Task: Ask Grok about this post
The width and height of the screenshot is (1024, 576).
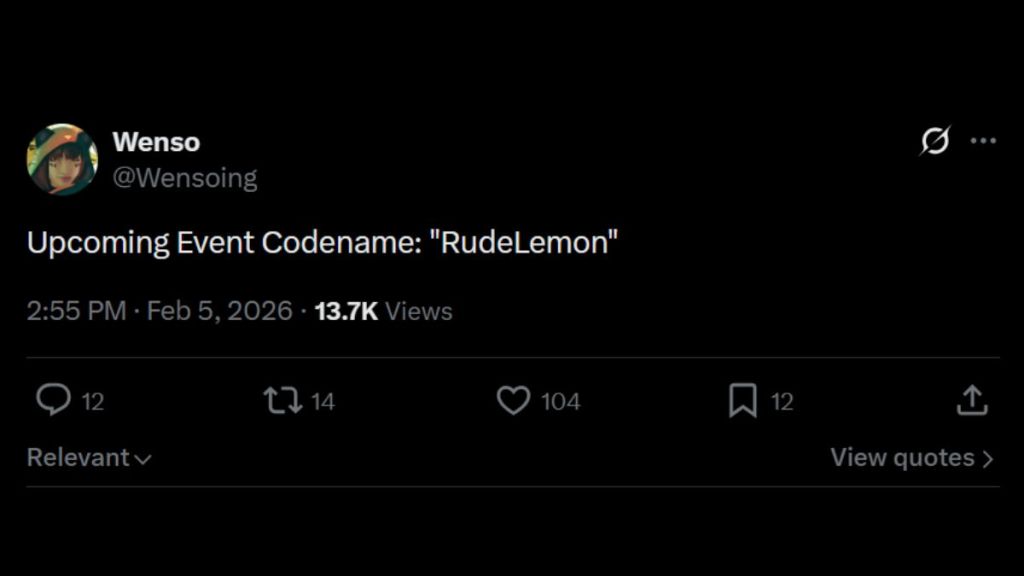Action: [x=933, y=141]
